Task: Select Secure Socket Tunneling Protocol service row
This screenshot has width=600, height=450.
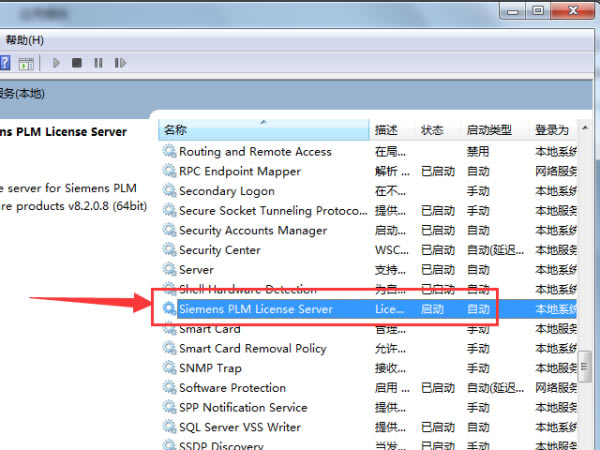Action: [368, 210]
